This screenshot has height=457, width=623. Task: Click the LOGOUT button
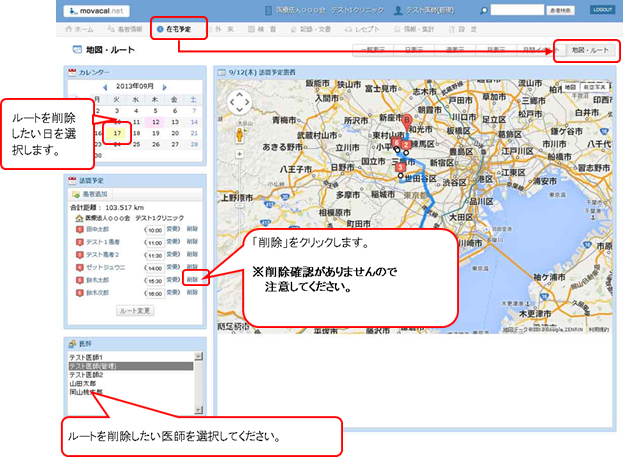click(602, 9)
